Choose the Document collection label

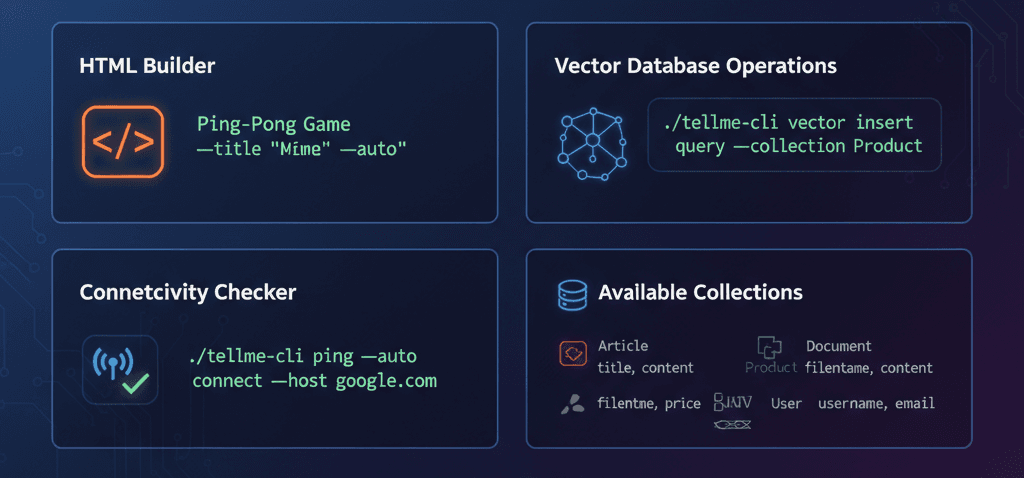[839, 346]
